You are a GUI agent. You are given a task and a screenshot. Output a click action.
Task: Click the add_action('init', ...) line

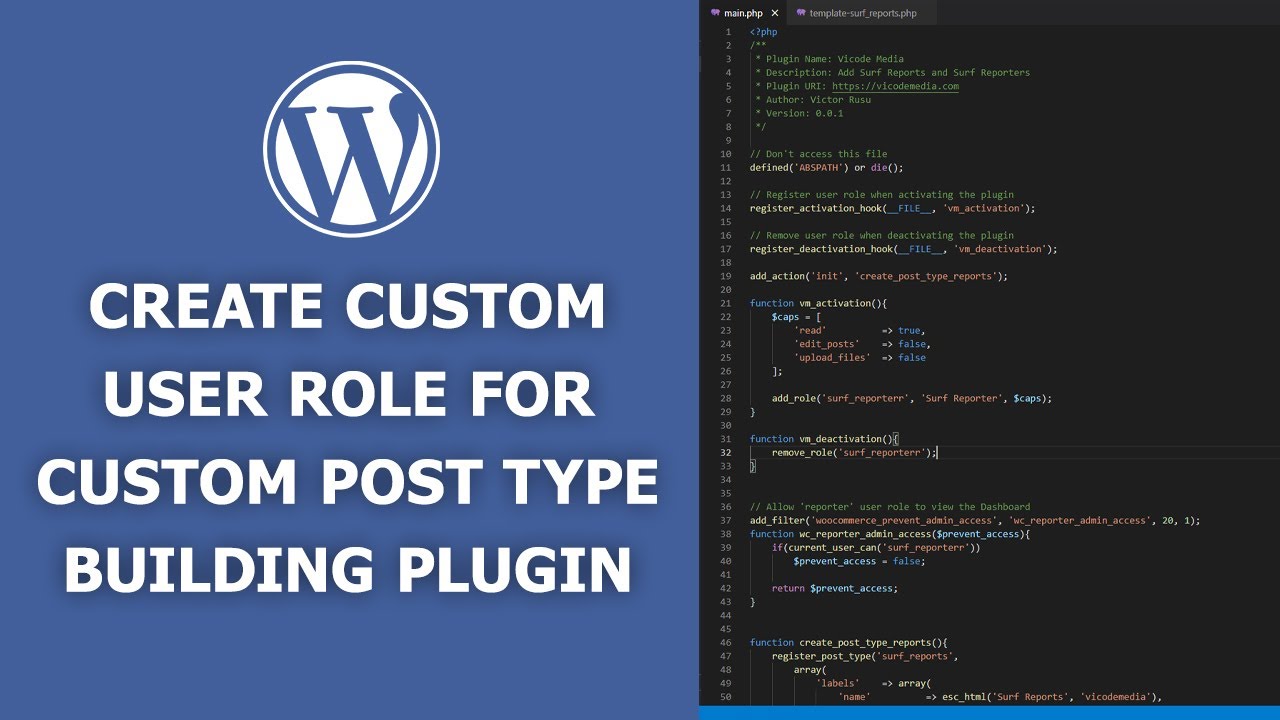click(879, 276)
